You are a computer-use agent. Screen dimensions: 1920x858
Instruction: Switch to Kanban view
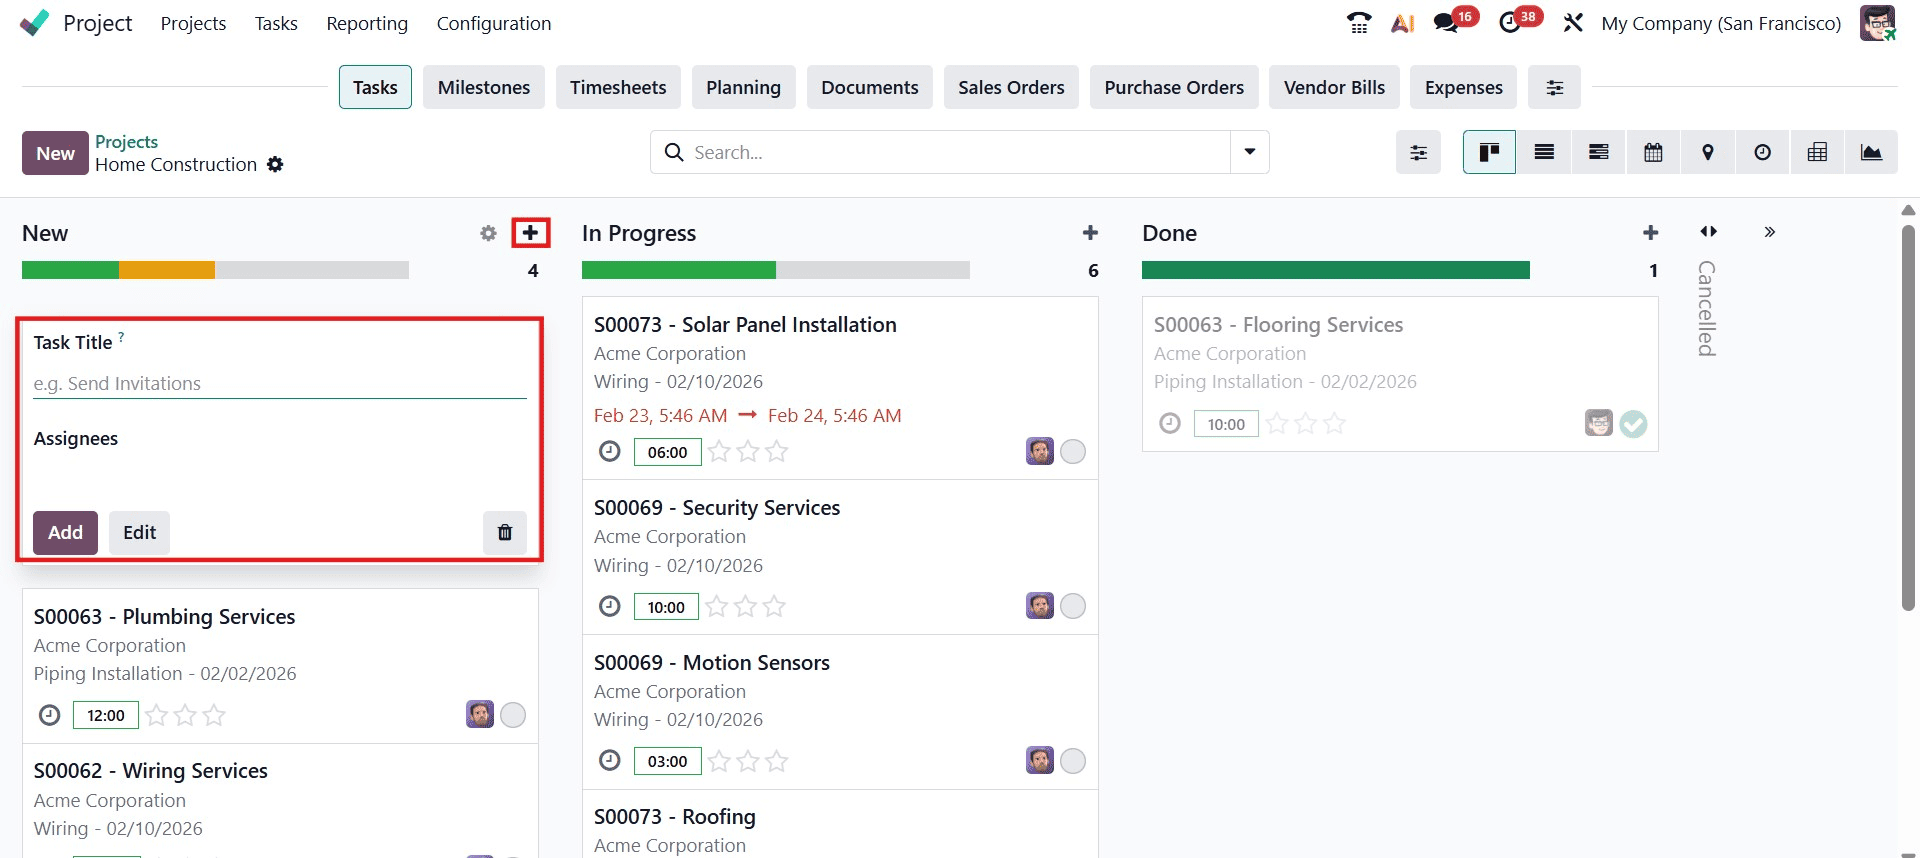[x=1489, y=152]
